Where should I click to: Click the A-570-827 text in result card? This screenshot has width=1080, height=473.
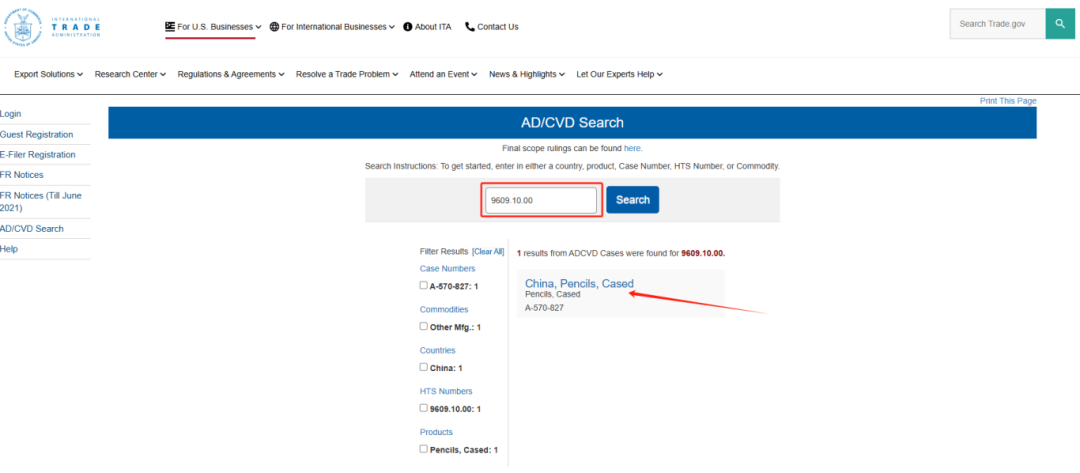tap(544, 308)
